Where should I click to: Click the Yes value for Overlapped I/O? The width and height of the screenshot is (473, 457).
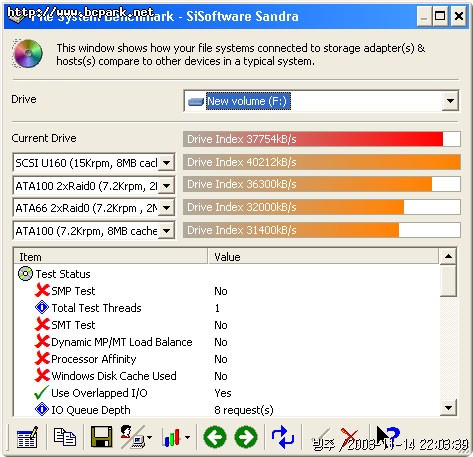pyautogui.click(x=223, y=393)
